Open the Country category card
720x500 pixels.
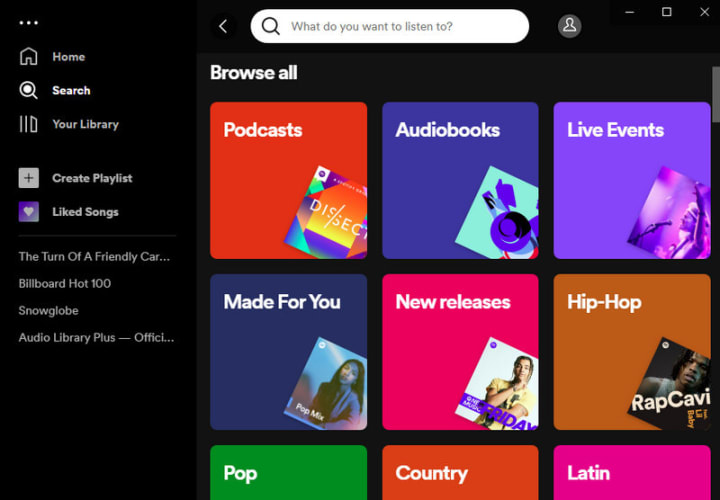click(x=460, y=472)
